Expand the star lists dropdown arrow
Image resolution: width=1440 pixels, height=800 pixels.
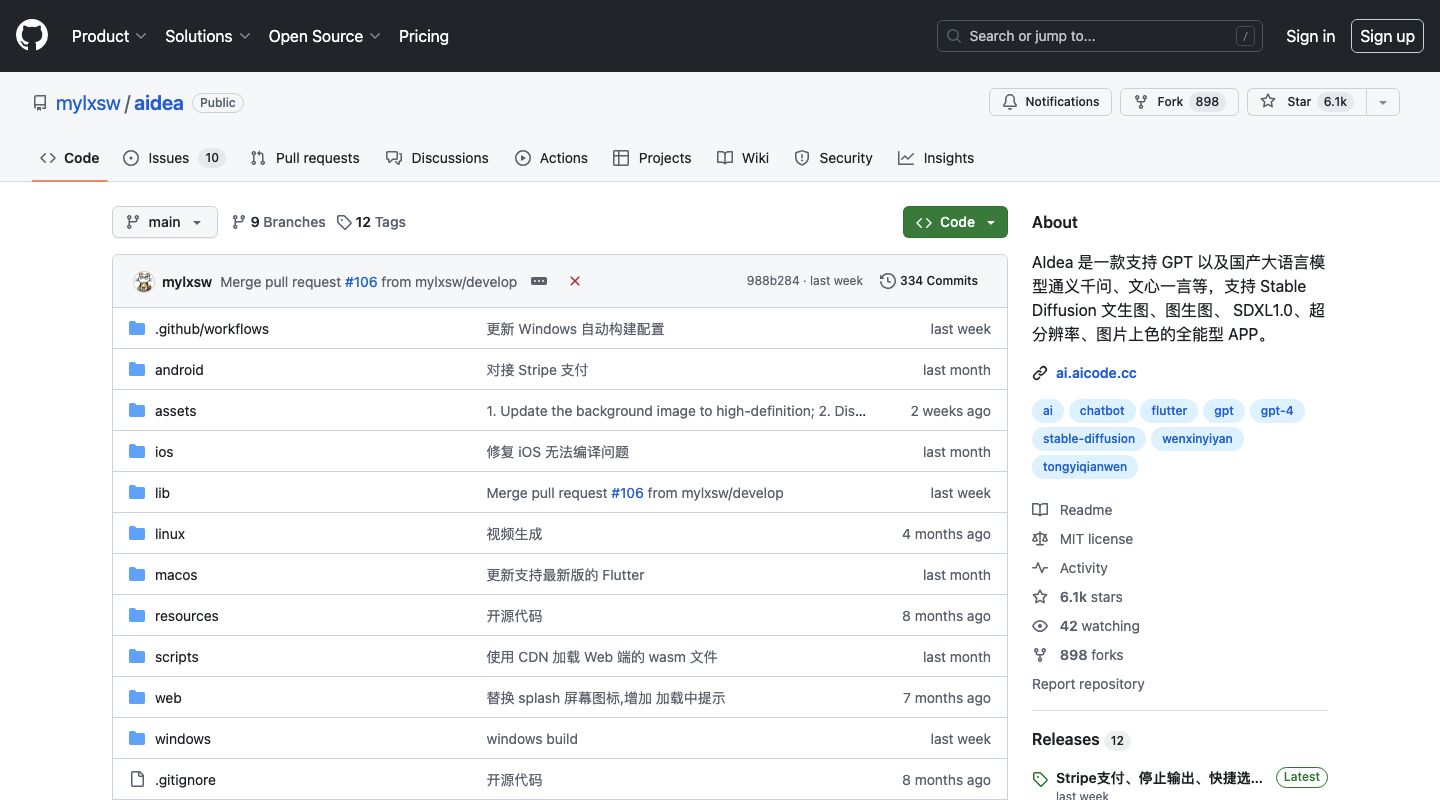tap(1383, 102)
